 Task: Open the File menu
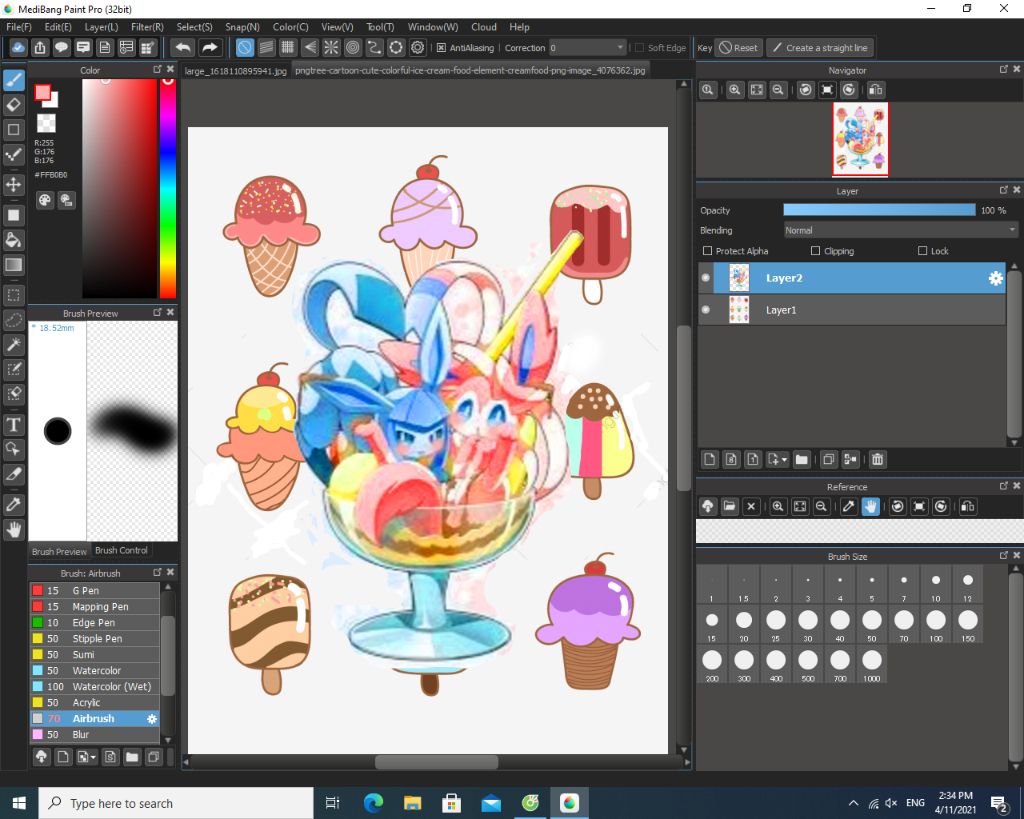[18, 27]
